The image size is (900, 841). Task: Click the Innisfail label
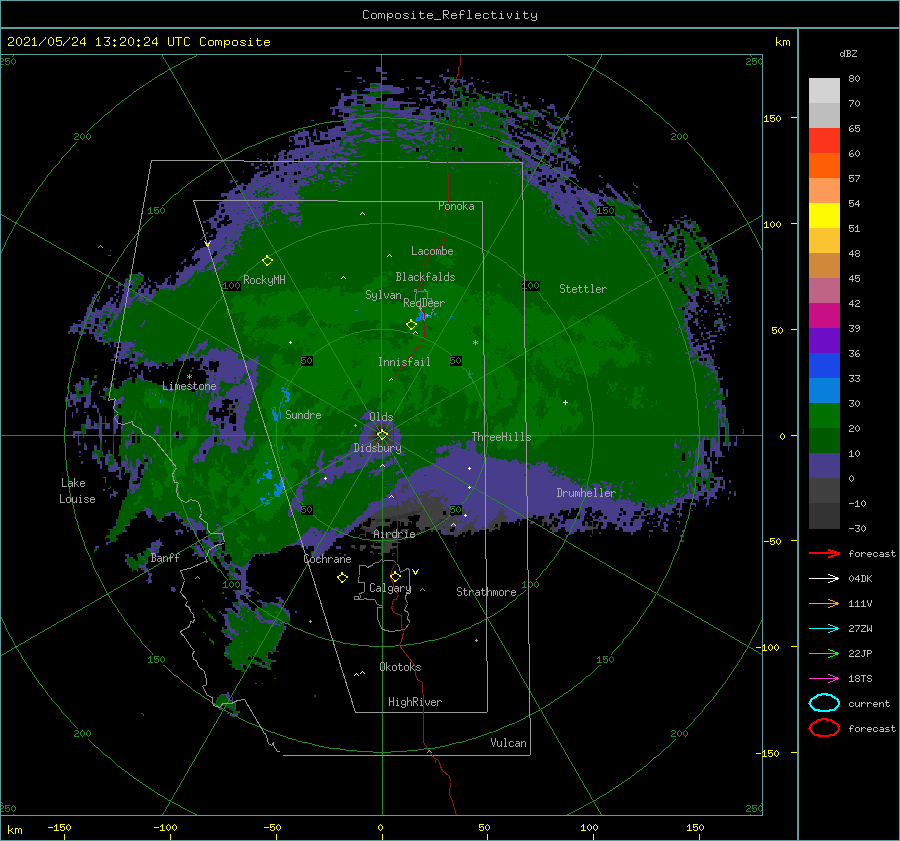pyautogui.click(x=404, y=362)
